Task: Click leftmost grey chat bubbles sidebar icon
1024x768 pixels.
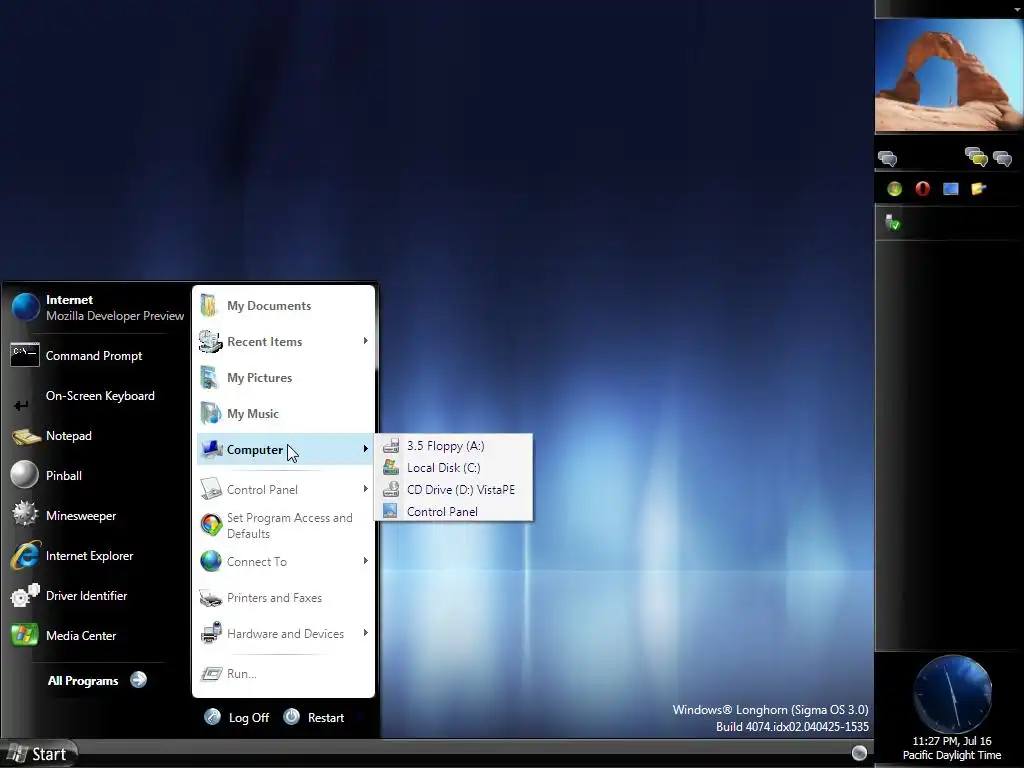Action: tap(887, 158)
